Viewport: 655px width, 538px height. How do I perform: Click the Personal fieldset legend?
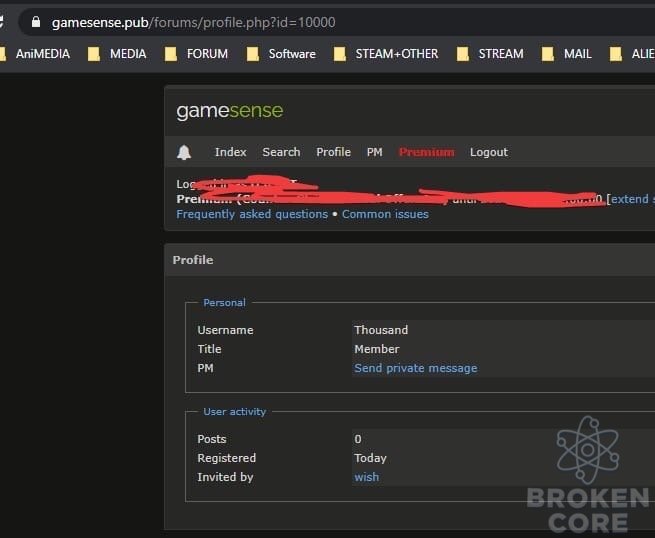[224, 303]
